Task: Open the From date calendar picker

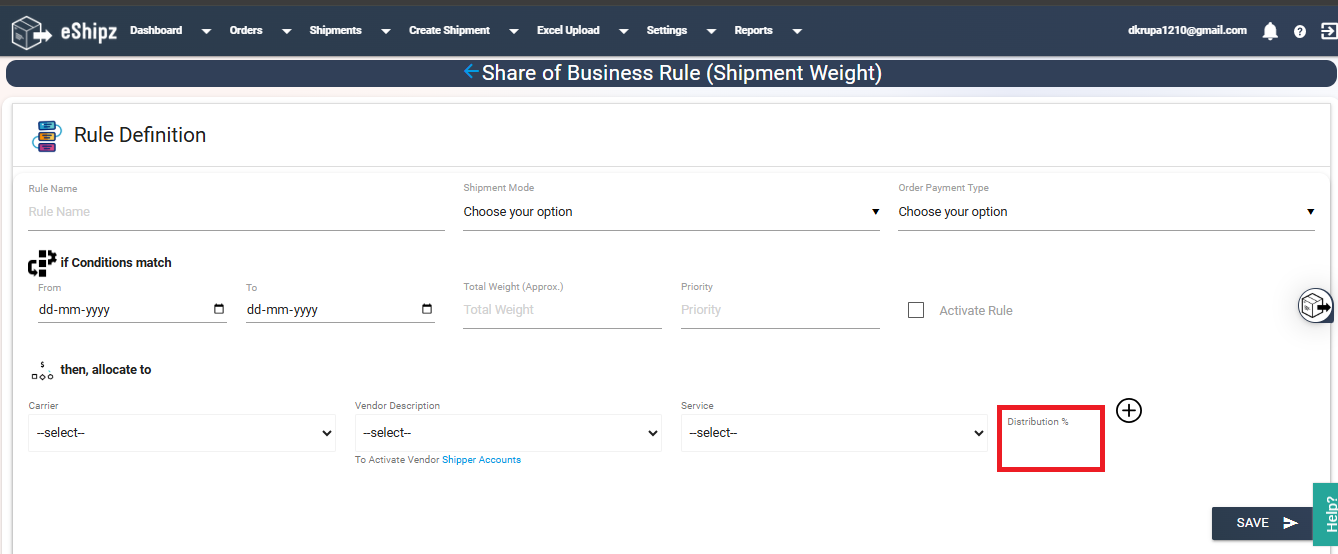Action: (x=219, y=310)
